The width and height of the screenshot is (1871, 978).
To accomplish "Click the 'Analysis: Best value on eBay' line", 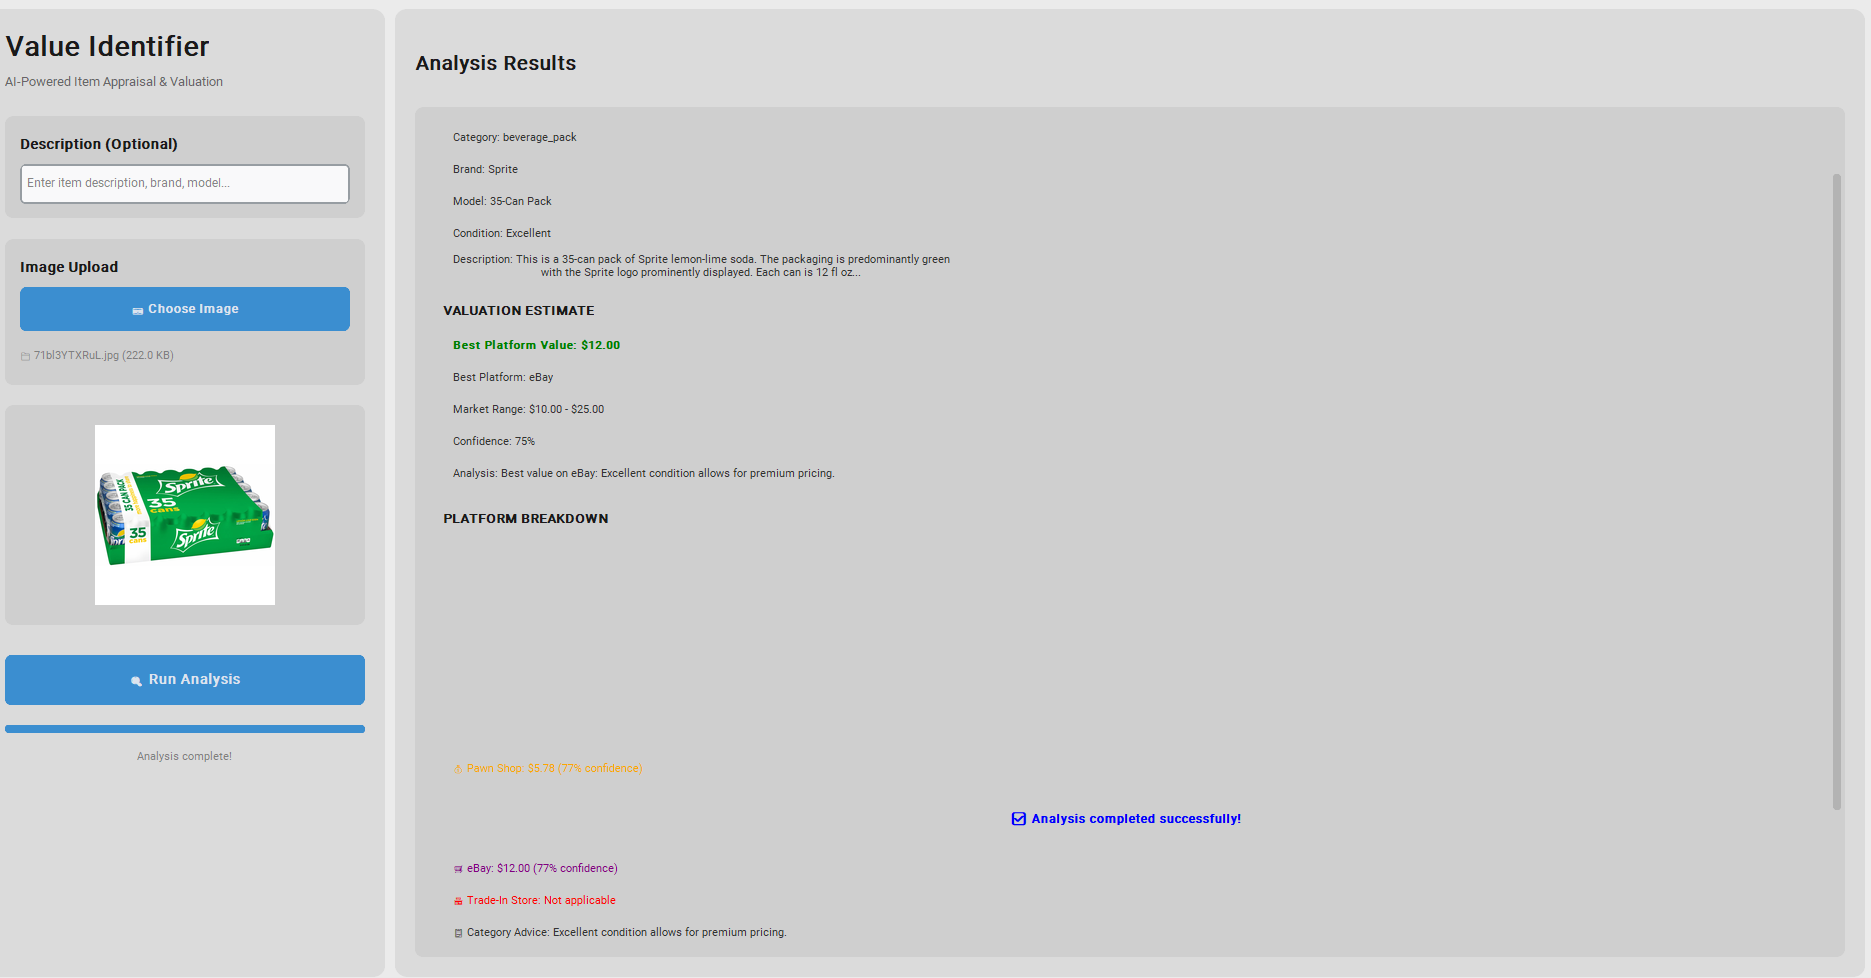I will pos(643,473).
